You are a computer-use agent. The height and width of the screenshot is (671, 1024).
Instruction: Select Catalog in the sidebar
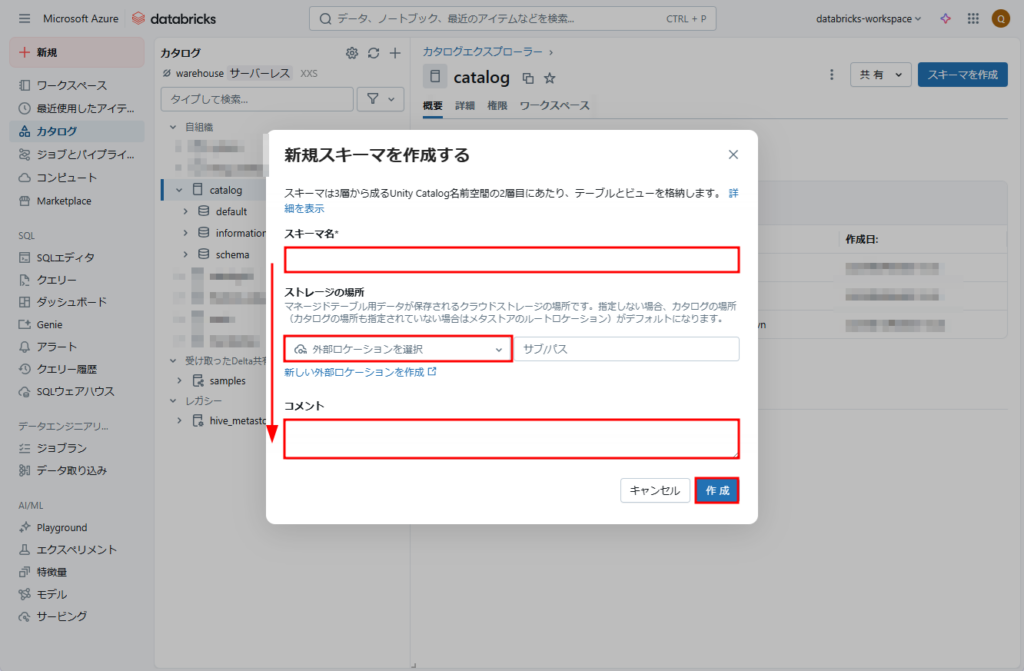tap(77, 131)
